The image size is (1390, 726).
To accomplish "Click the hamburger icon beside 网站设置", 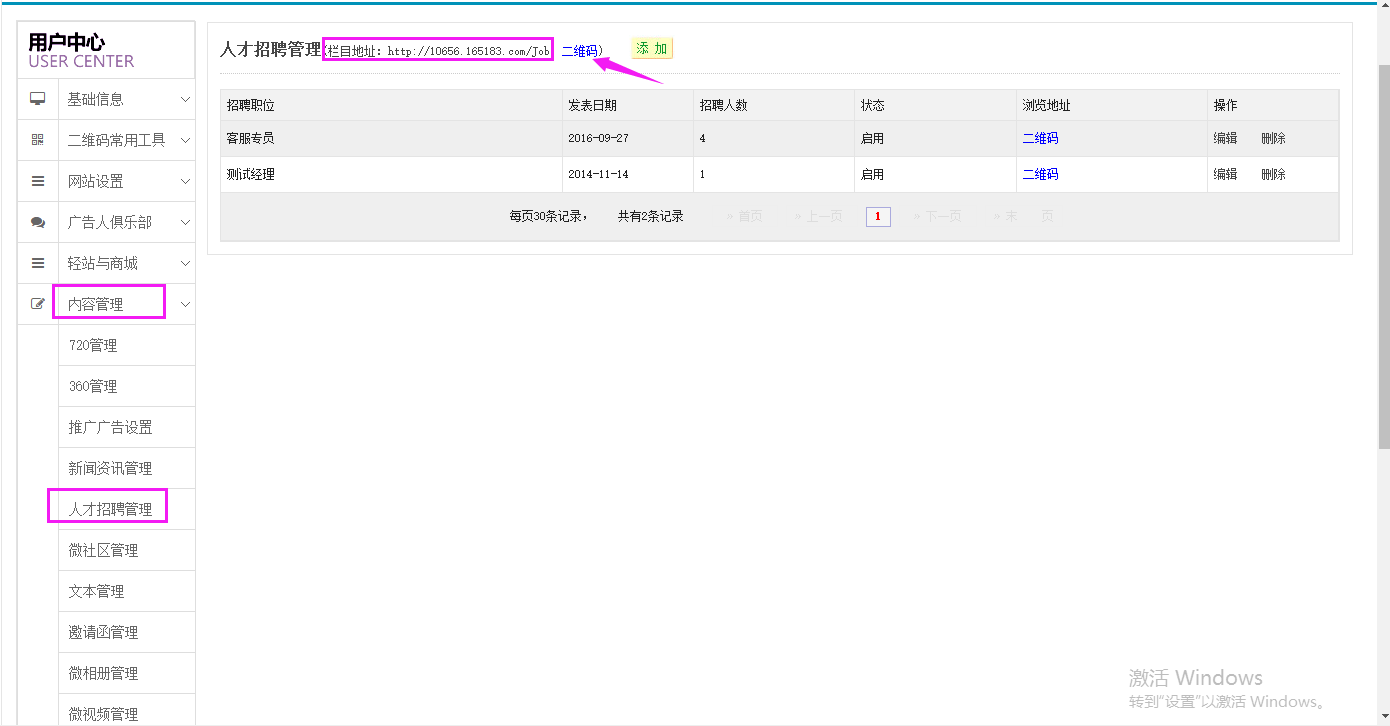I will (x=38, y=181).
